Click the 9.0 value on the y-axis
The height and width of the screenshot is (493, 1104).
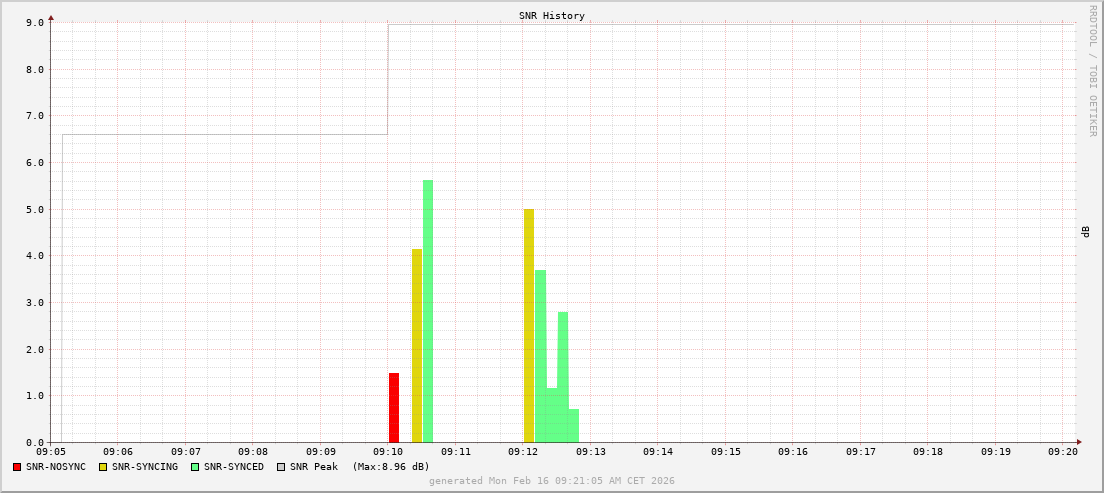click(x=34, y=23)
